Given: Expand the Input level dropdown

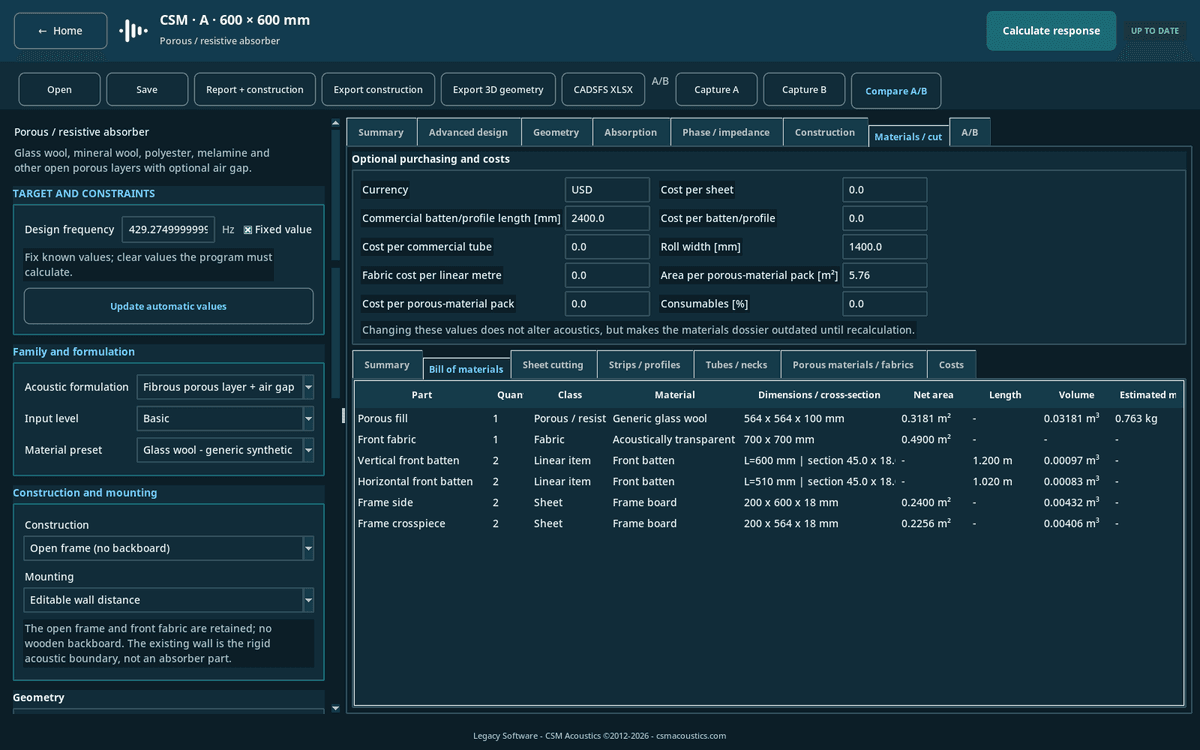Looking at the screenshot, I should pyautogui.click(x=225, y=419).
